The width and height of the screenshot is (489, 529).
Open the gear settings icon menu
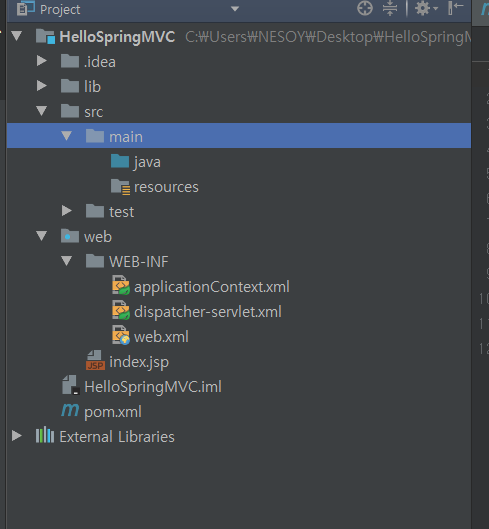[426, 8]
